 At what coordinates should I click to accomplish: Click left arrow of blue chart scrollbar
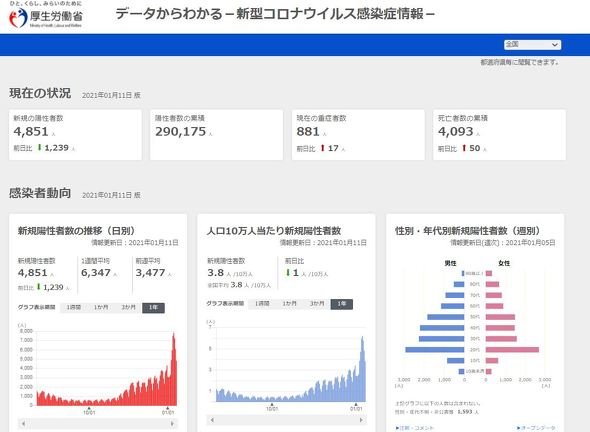[212, 420]
